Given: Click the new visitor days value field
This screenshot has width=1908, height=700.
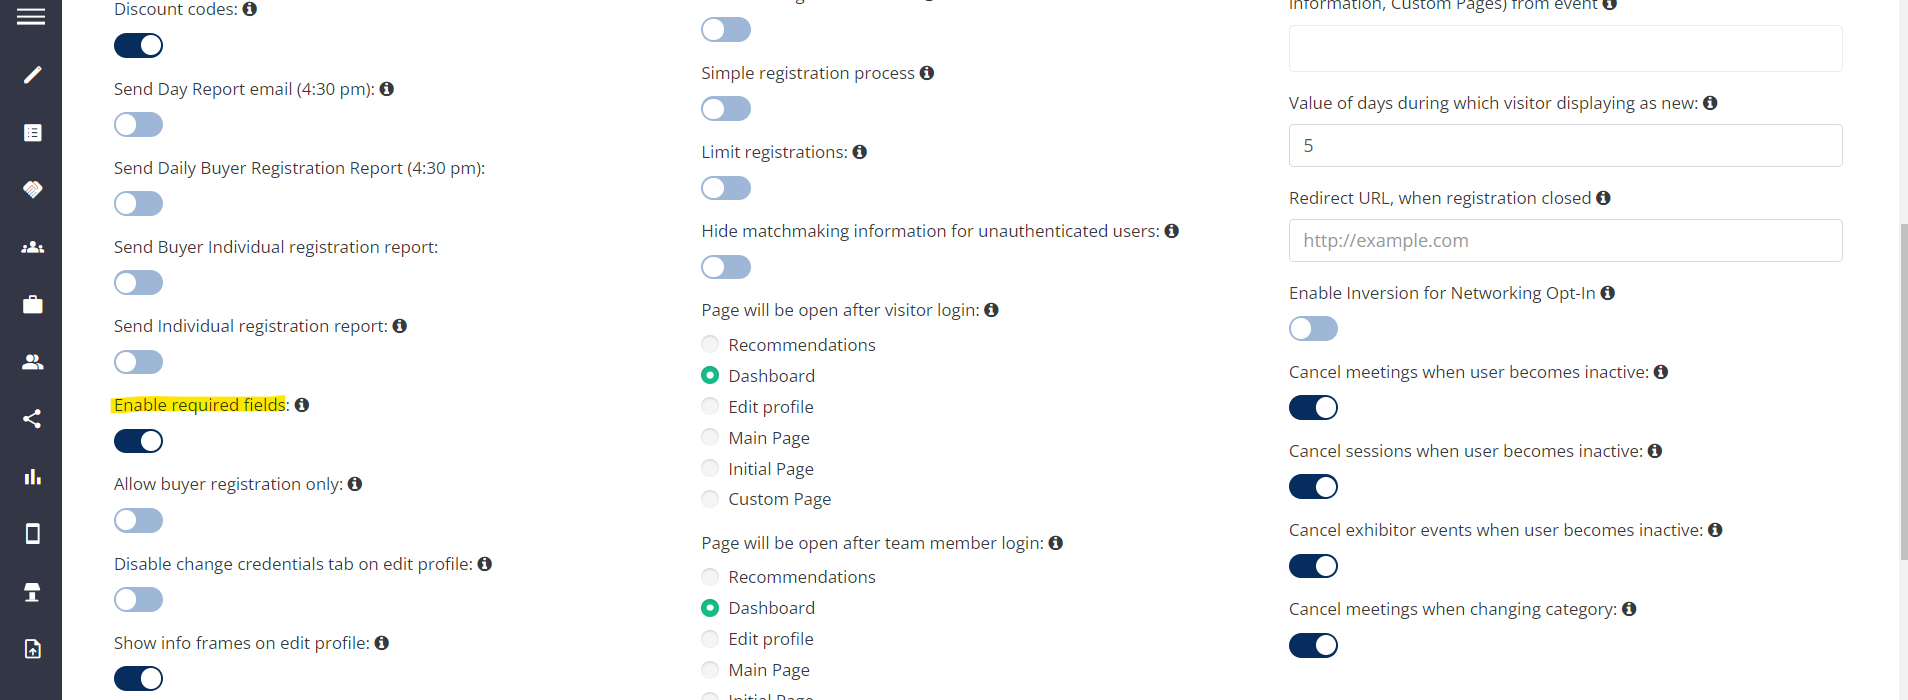Looking at the screenshot, I should [x=1565, y=146].
